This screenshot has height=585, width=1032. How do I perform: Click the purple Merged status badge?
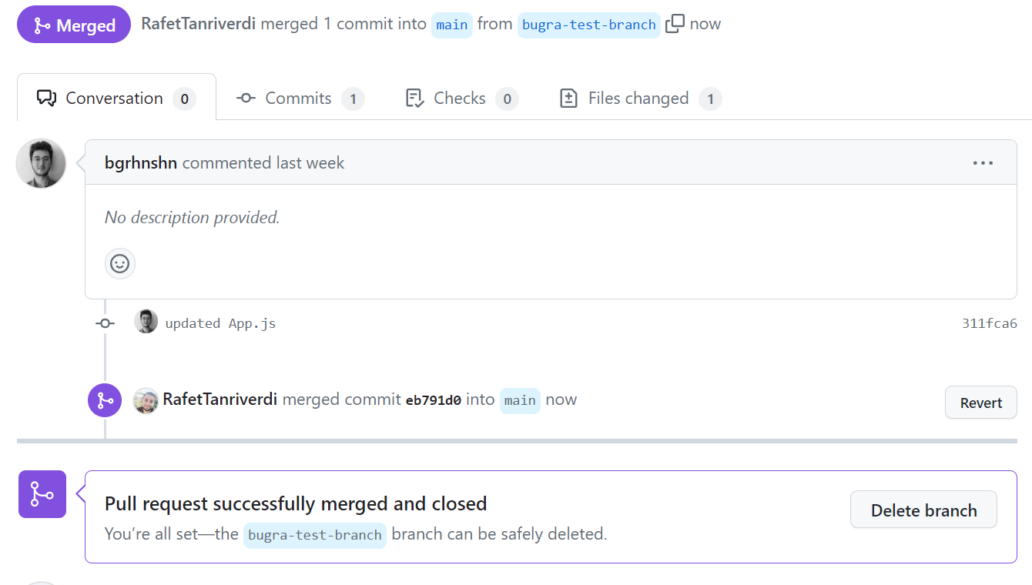(x=74, y=25)
